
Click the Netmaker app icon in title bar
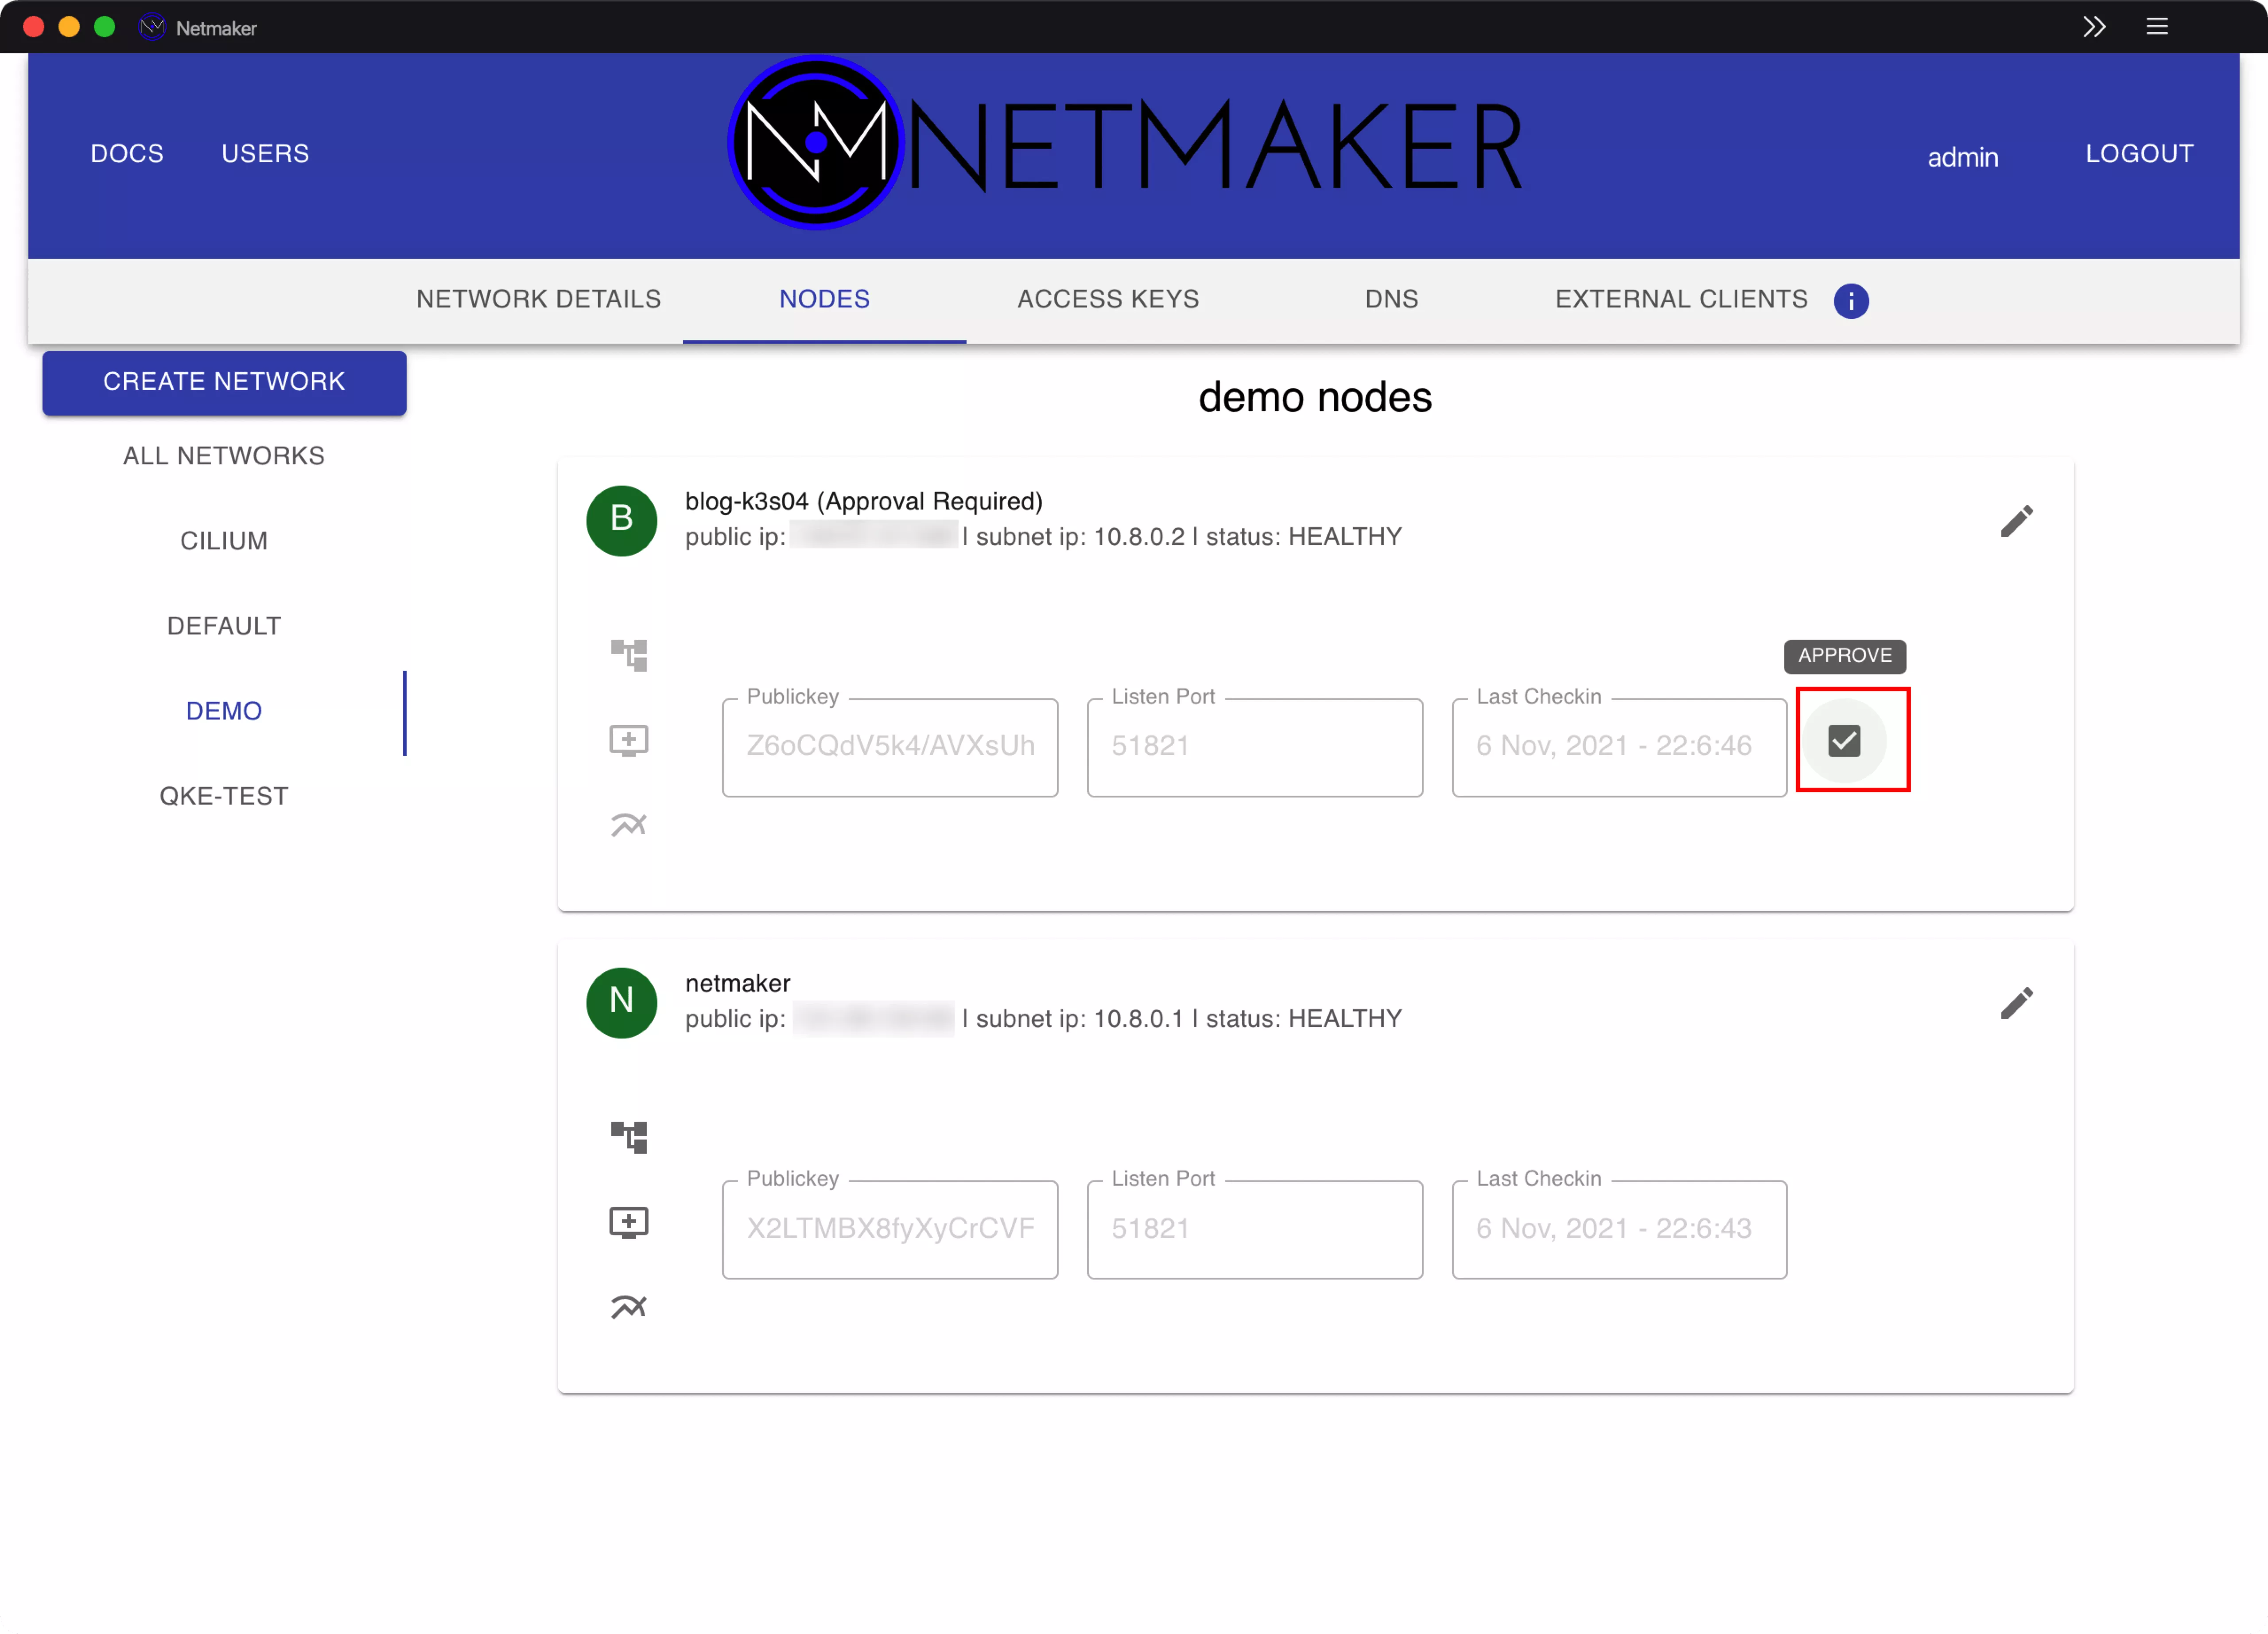pos(152,27)
